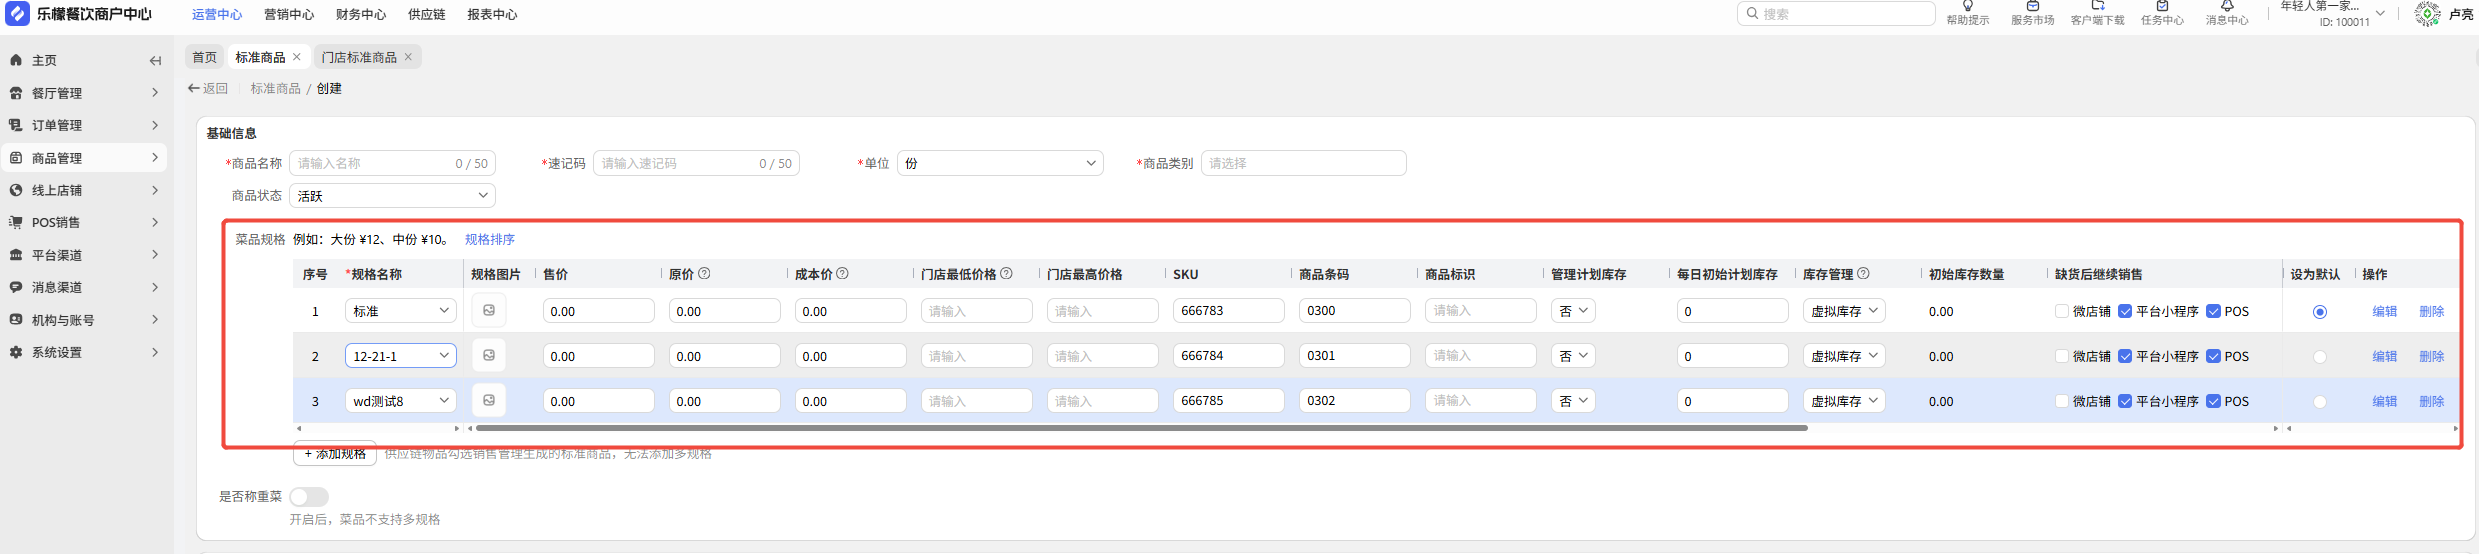
Task: Click the sidebar collapse arrow icon
Action: coord(155,61)
